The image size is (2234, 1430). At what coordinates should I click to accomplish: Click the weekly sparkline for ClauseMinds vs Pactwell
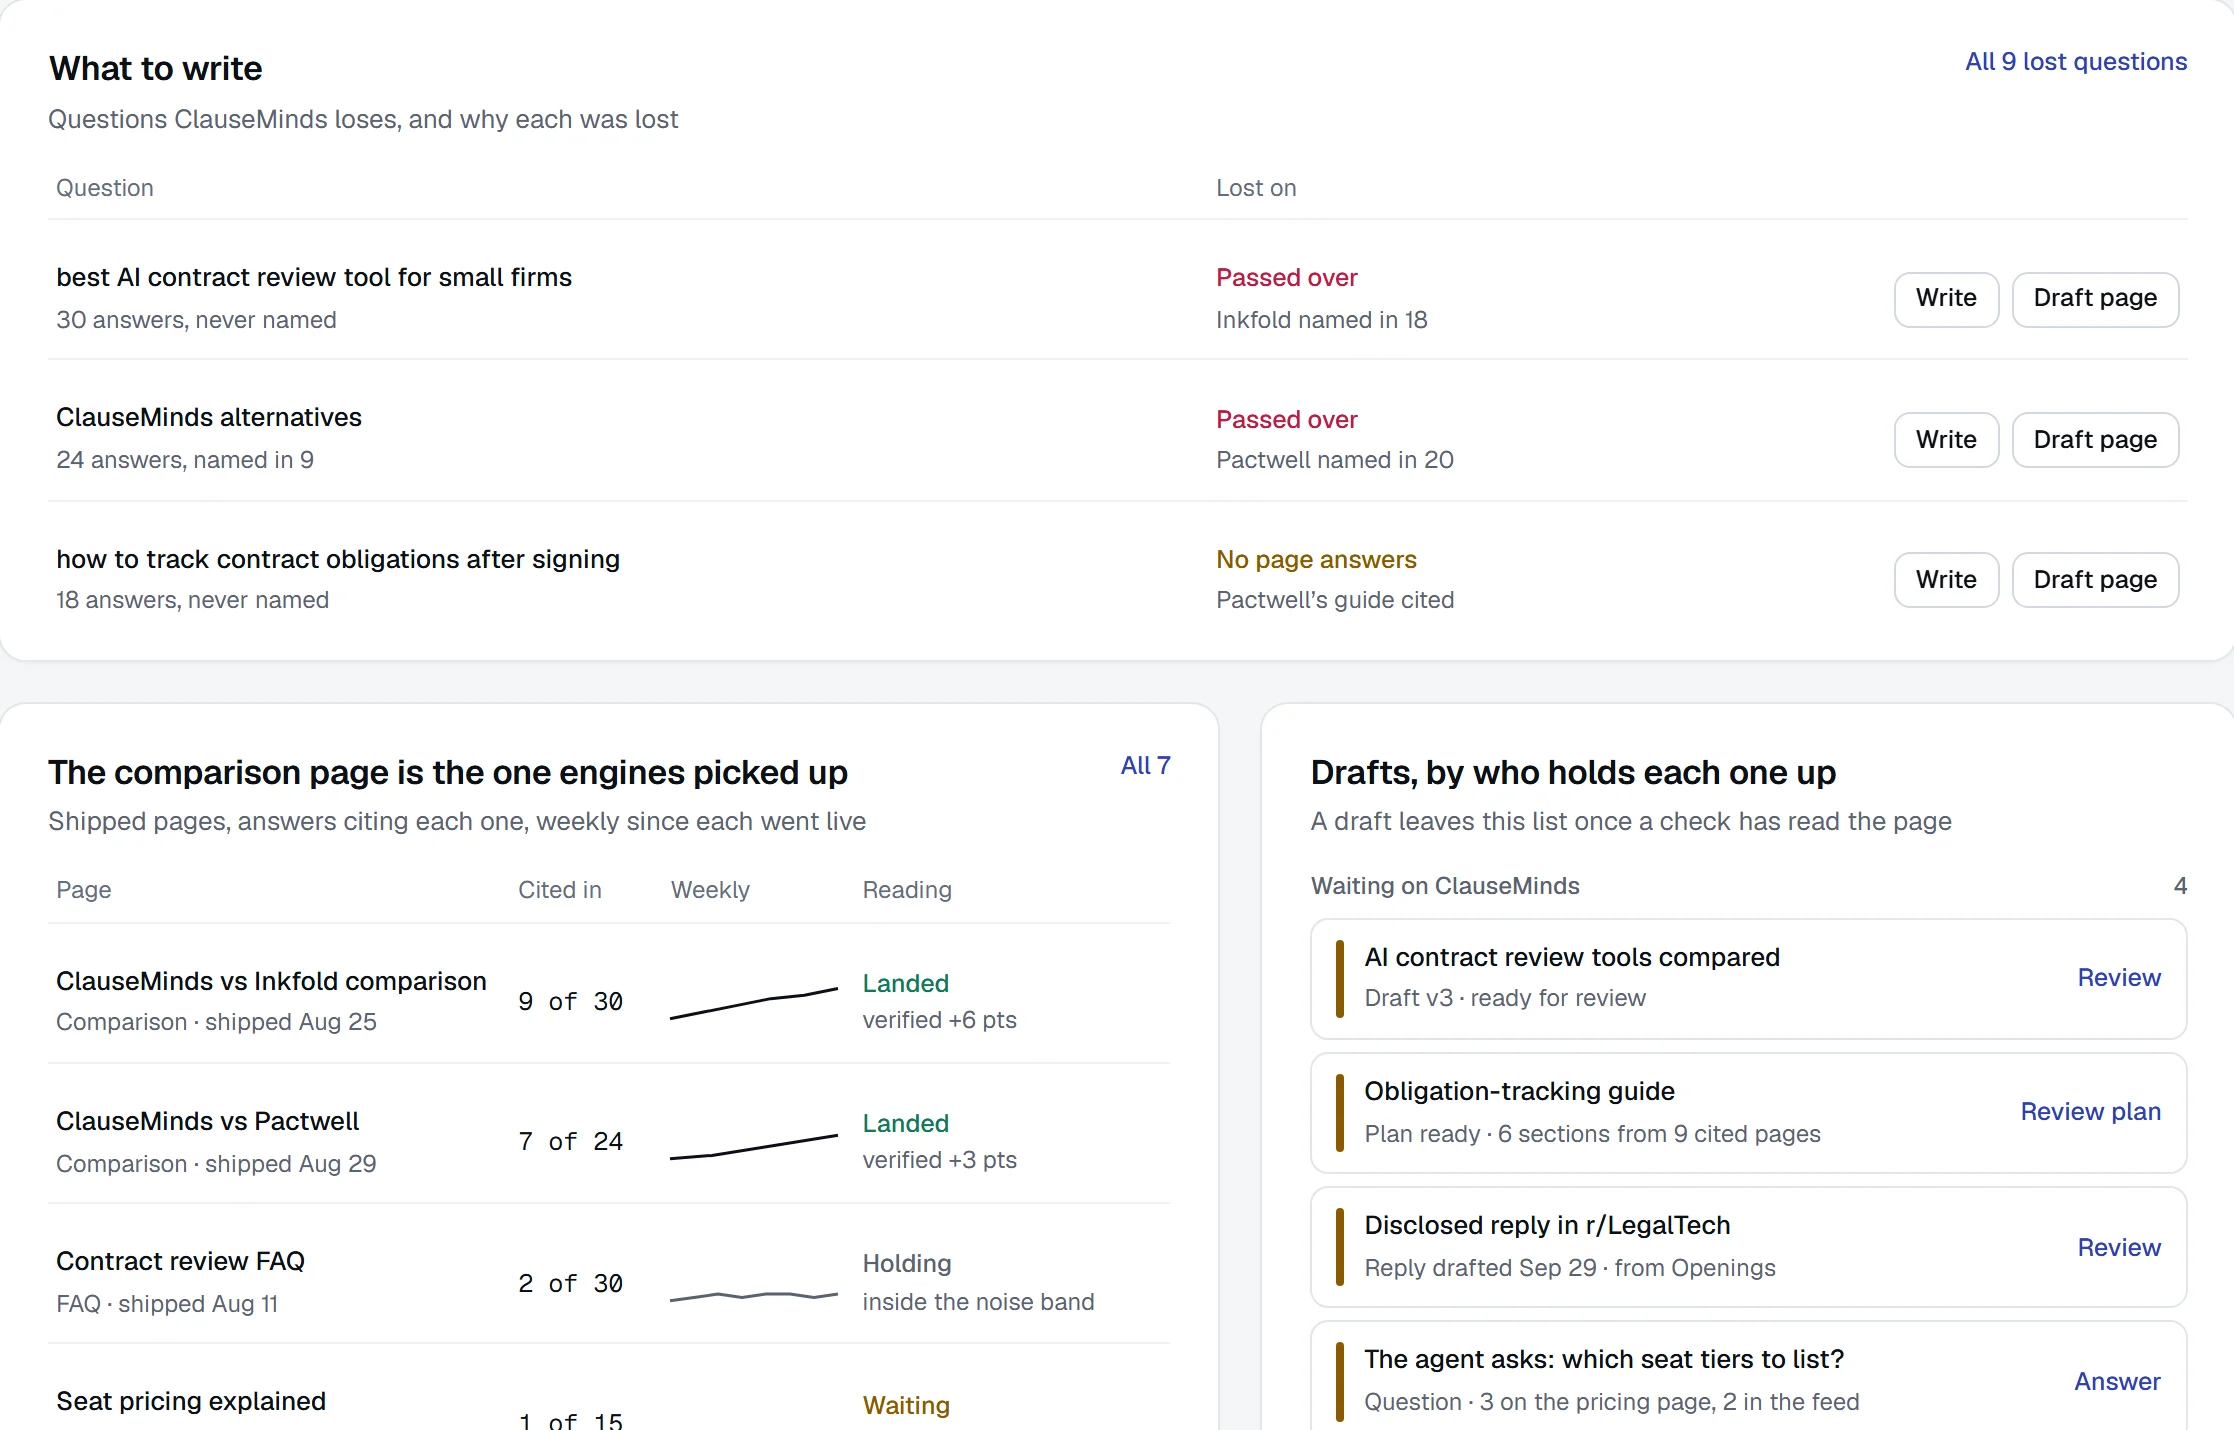(x=753, y=1147)
